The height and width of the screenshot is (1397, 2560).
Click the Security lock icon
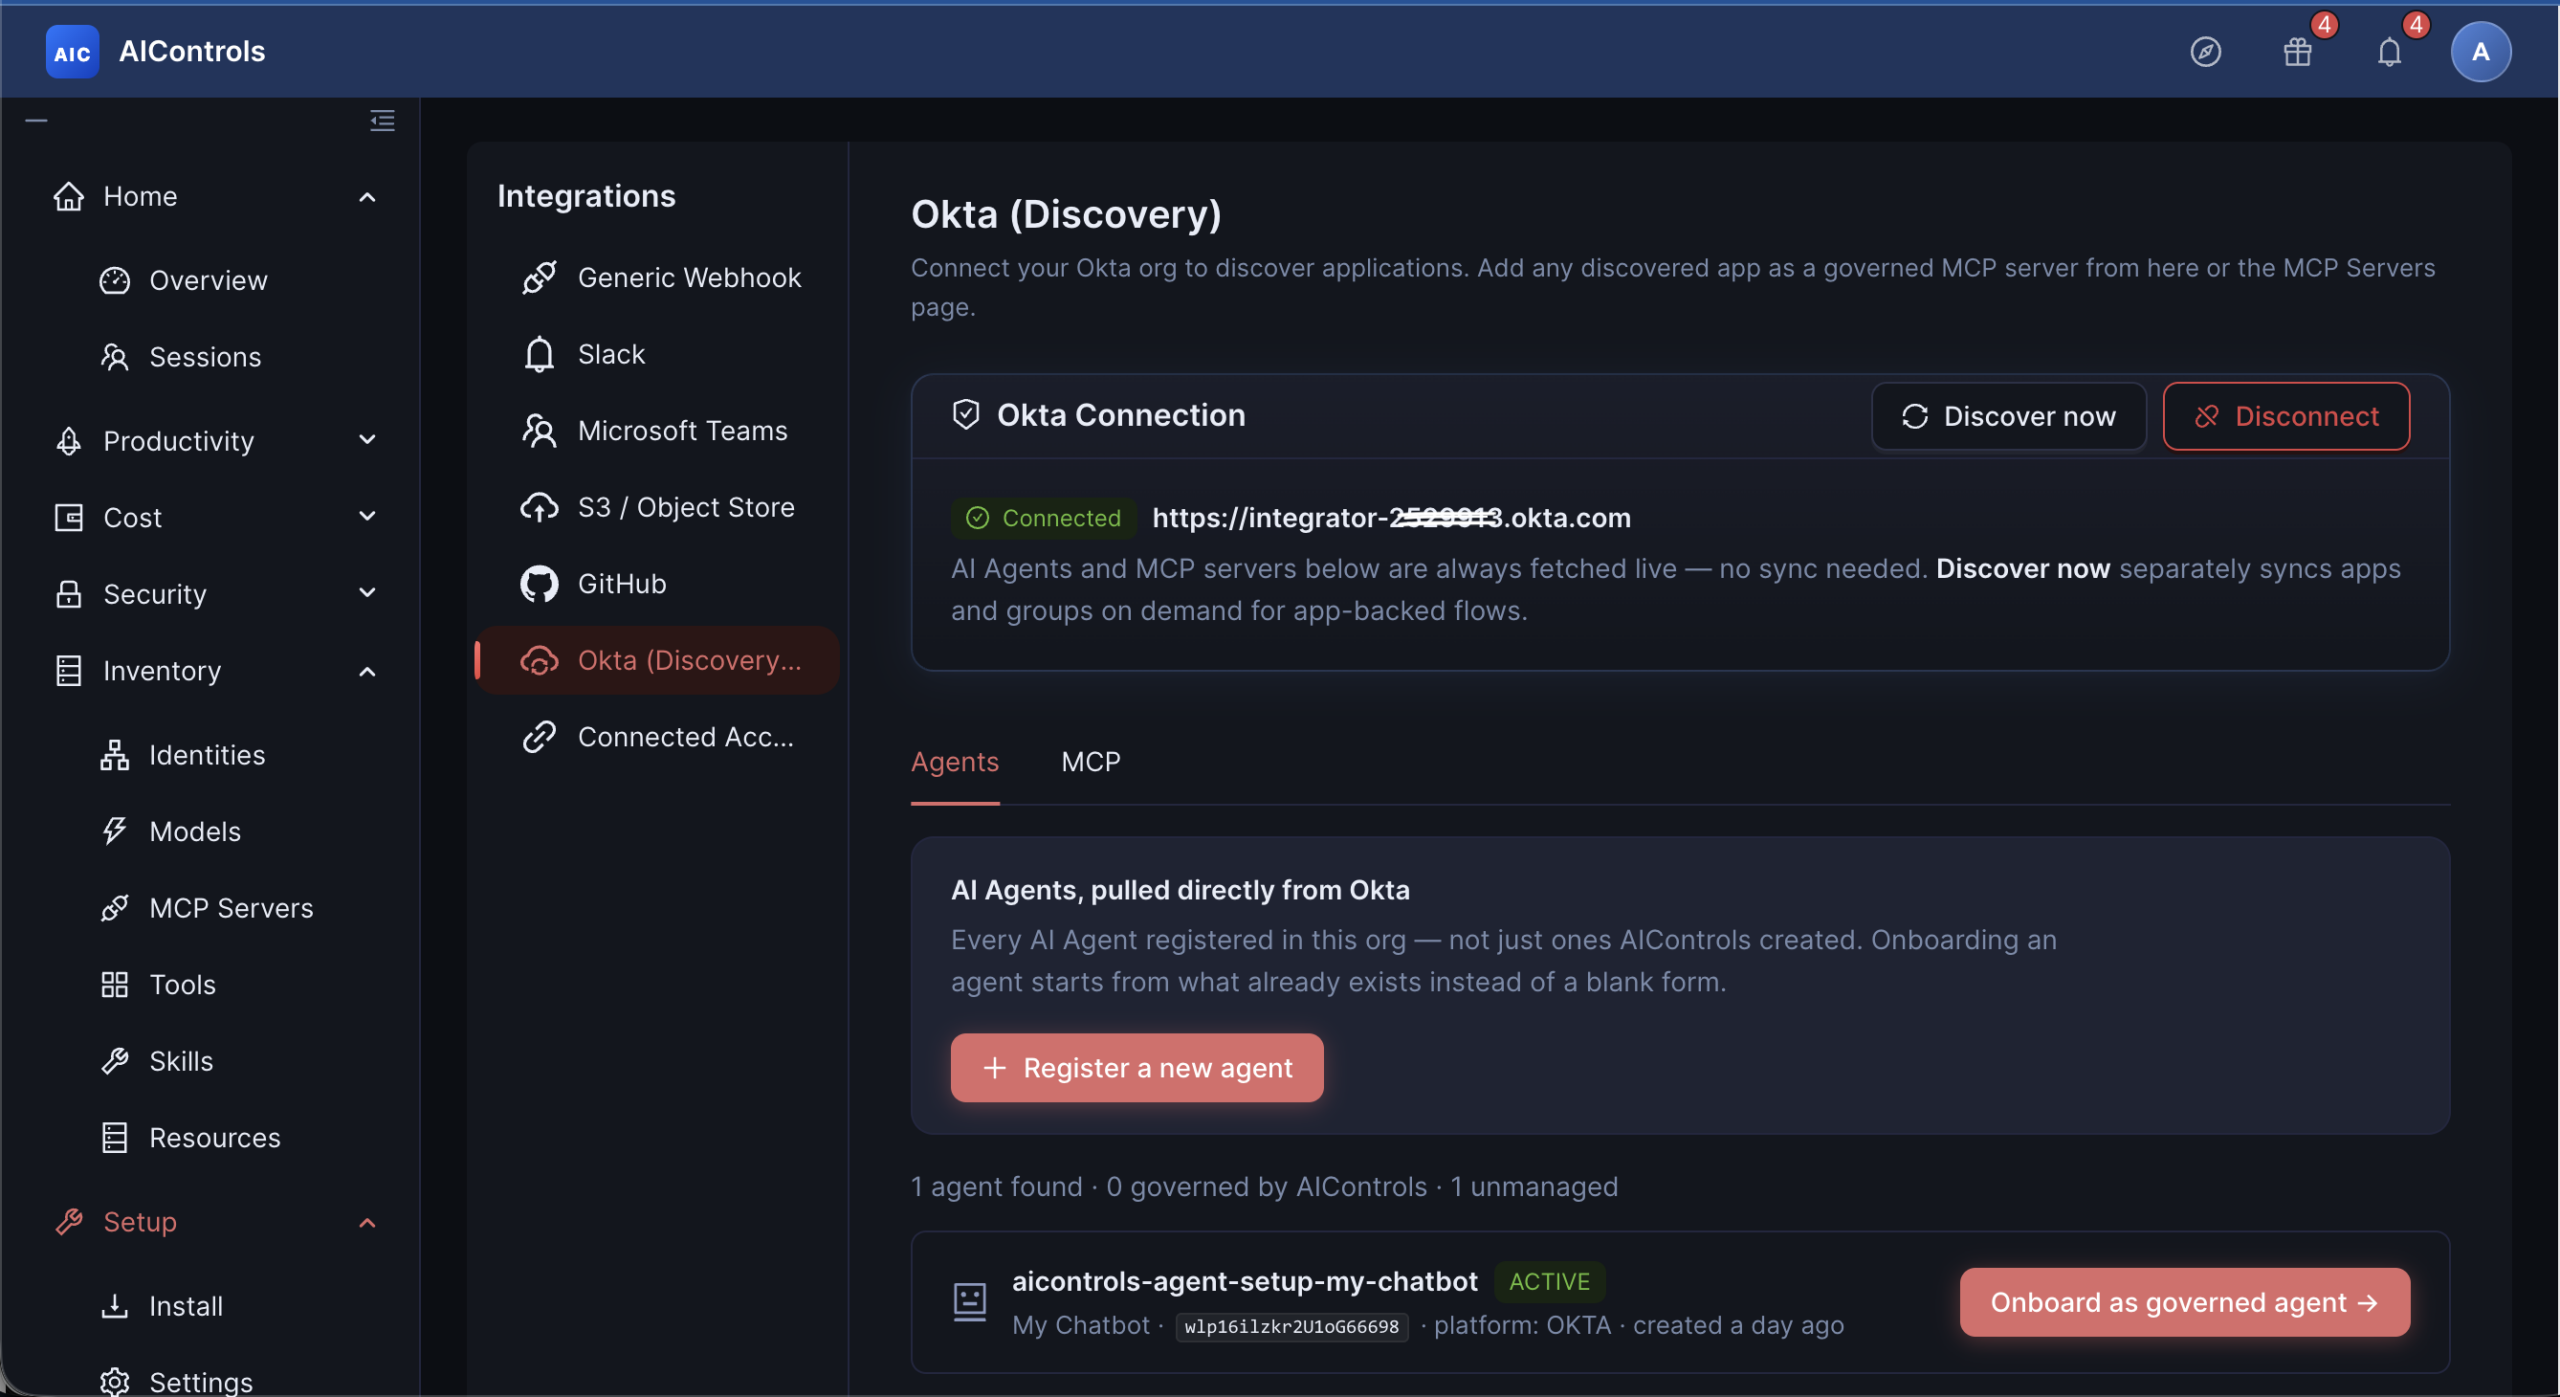68,594
